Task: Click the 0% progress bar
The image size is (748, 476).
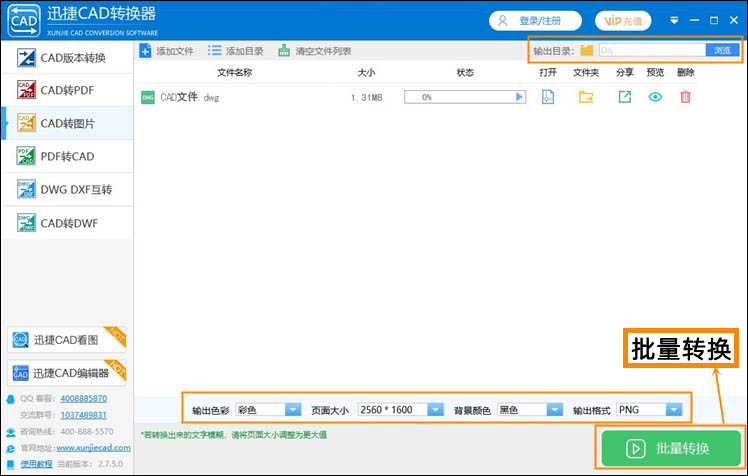Action: coord(465,97)
